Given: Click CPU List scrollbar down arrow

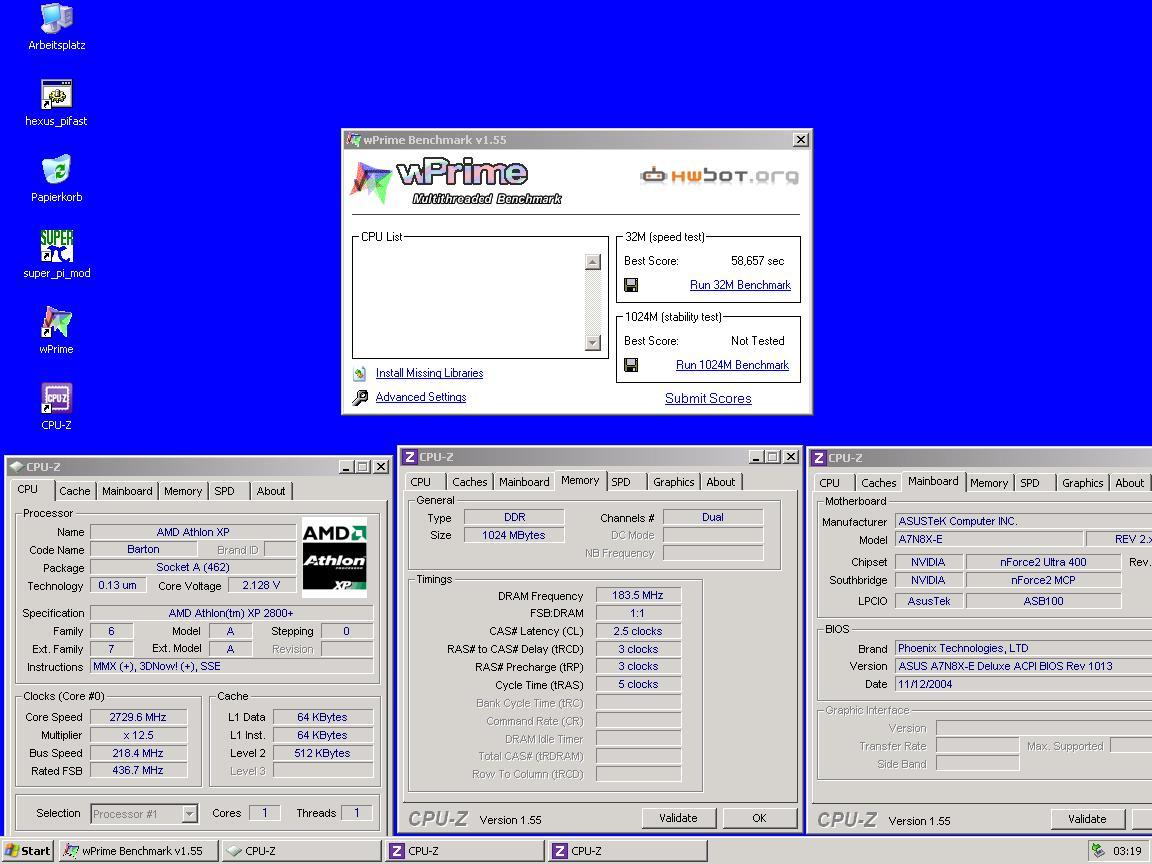Looking at the screenshot, I should 593,342.
